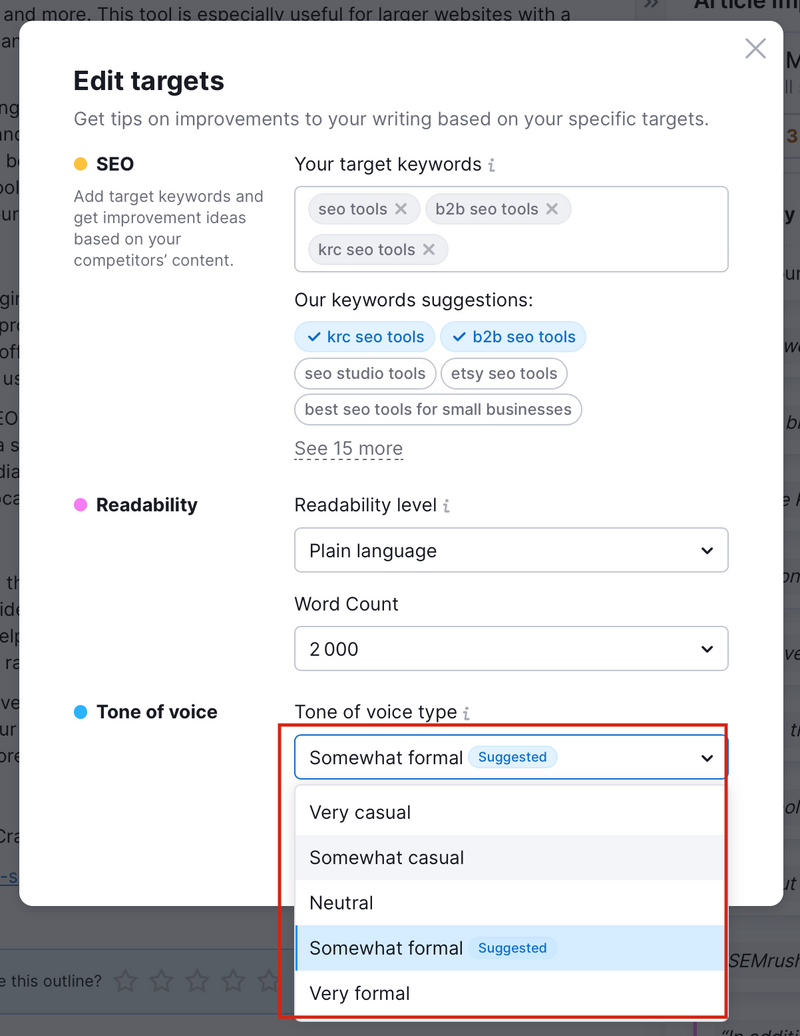Click info icon next to target keywords
The image size is (800, 1036).
(491, 165)
